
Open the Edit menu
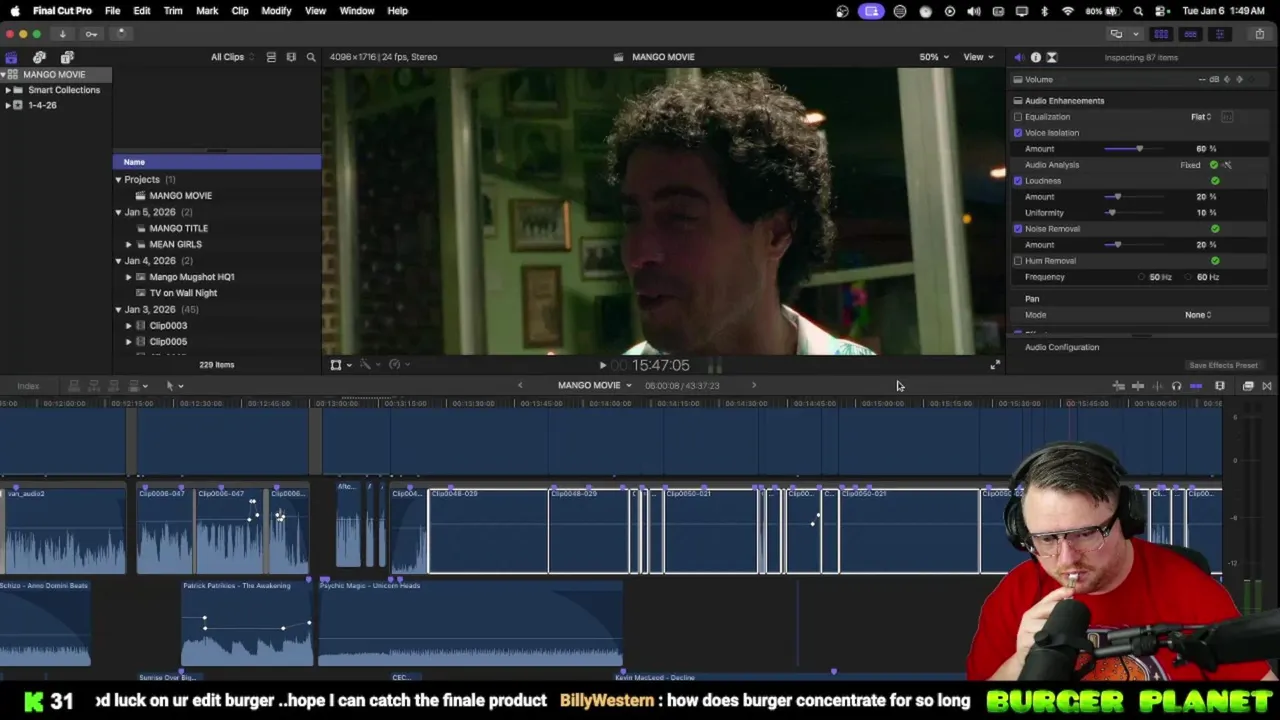(142, 11)
